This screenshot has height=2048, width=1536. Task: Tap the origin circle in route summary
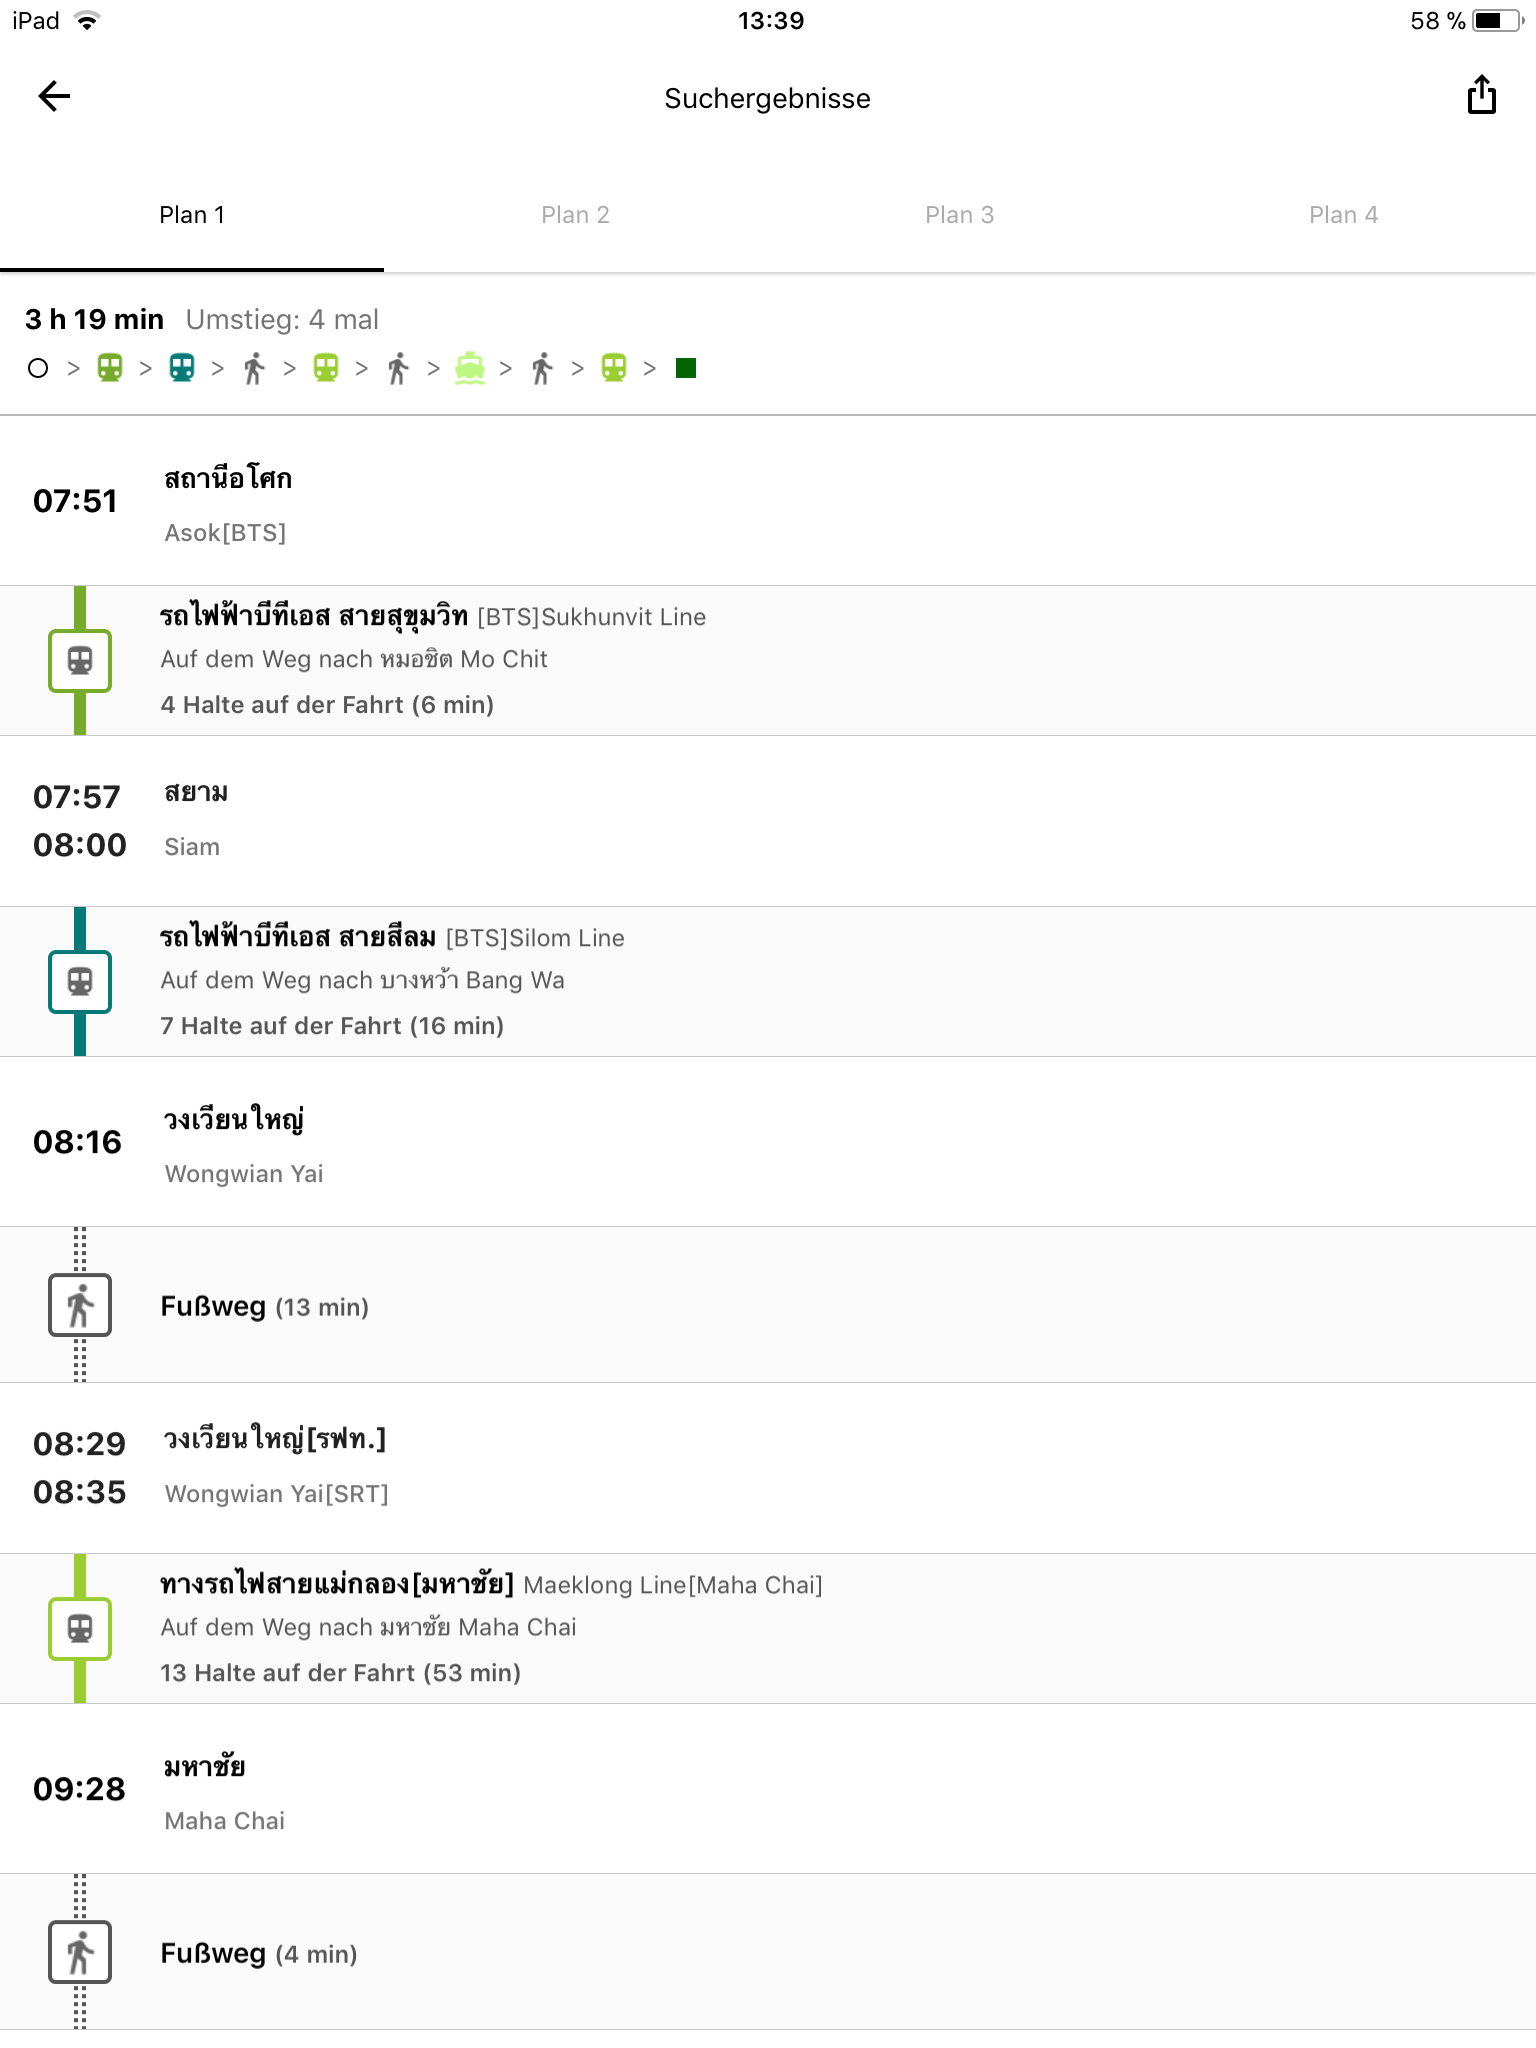pyautogui.click(x=38, y=368)
